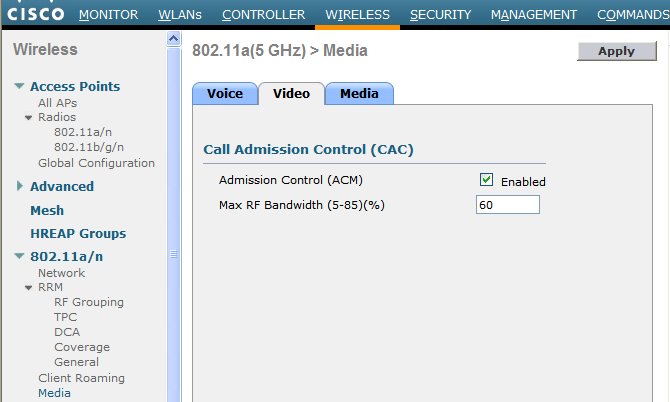Switch to the Media tab
Screen dimensions: 670x402
click(x=359, y=94)
